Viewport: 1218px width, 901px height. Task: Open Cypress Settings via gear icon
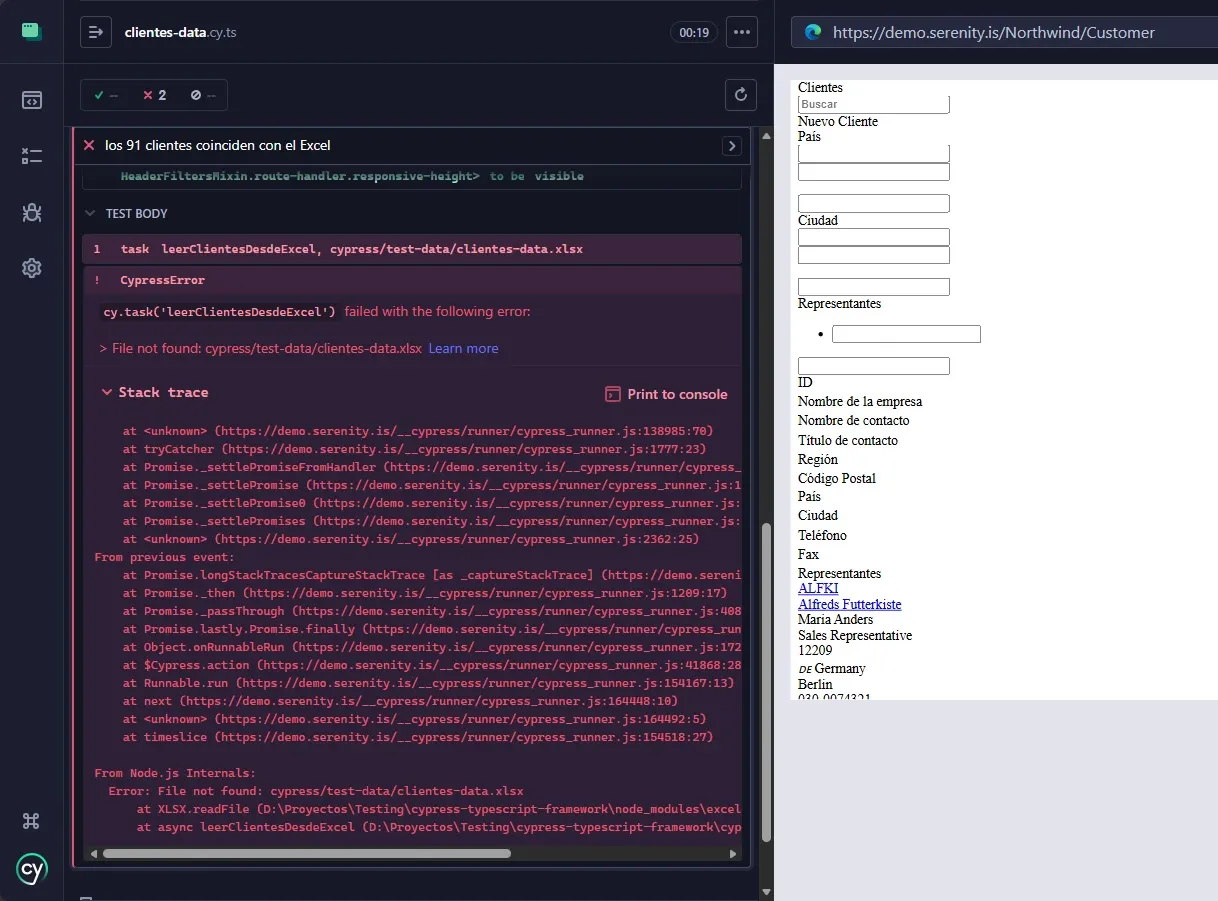tap(31, 268)
